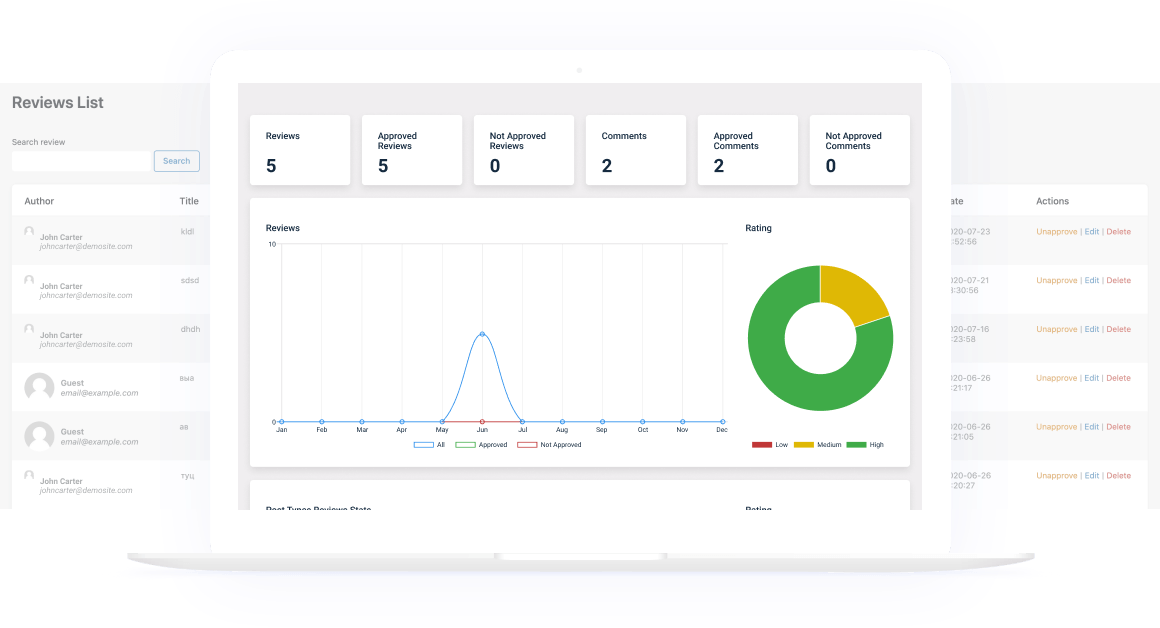Edit the review timed 20:27
The width and height of the screenshot is (1160, 628).
pyautogui.click(x=1092, y=476)
